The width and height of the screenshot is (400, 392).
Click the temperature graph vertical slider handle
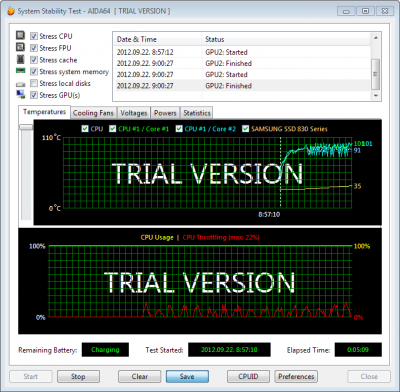pyautogui.click(x=26, y=127)
